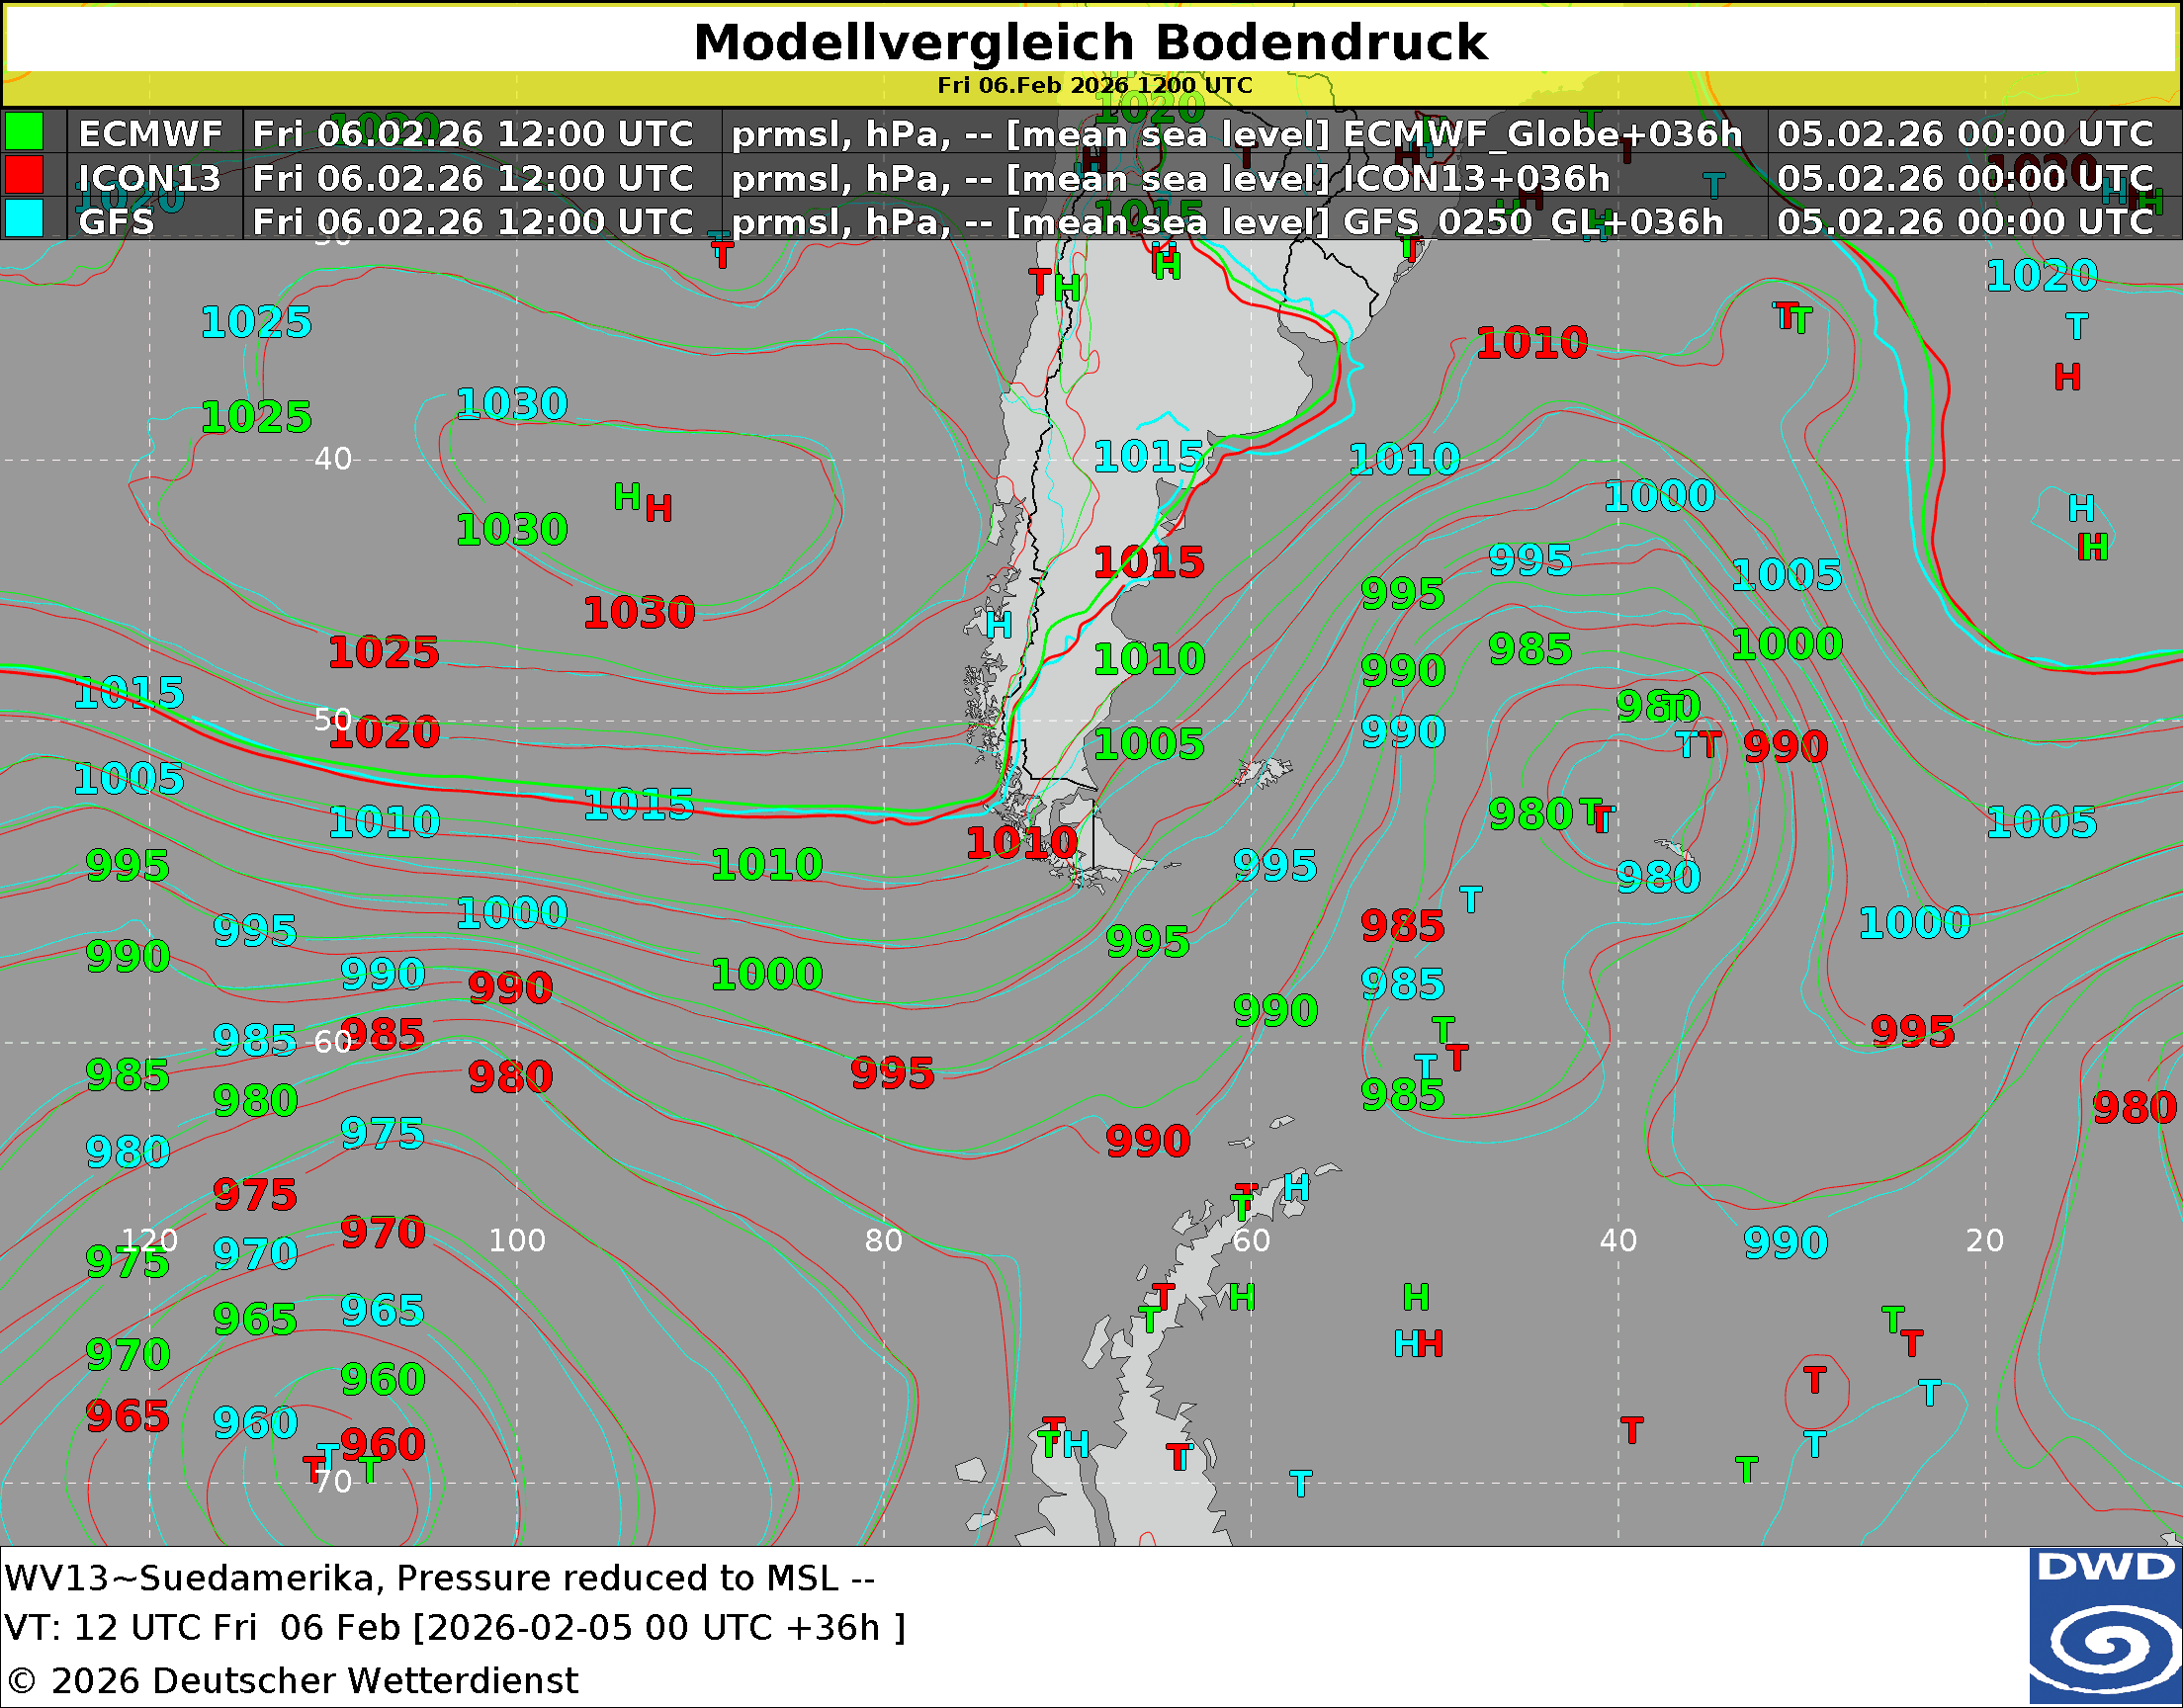The image size is (2183, 1708).
Task: Click the green 985 label north of the low center
Action: (x=1530, y=649)
